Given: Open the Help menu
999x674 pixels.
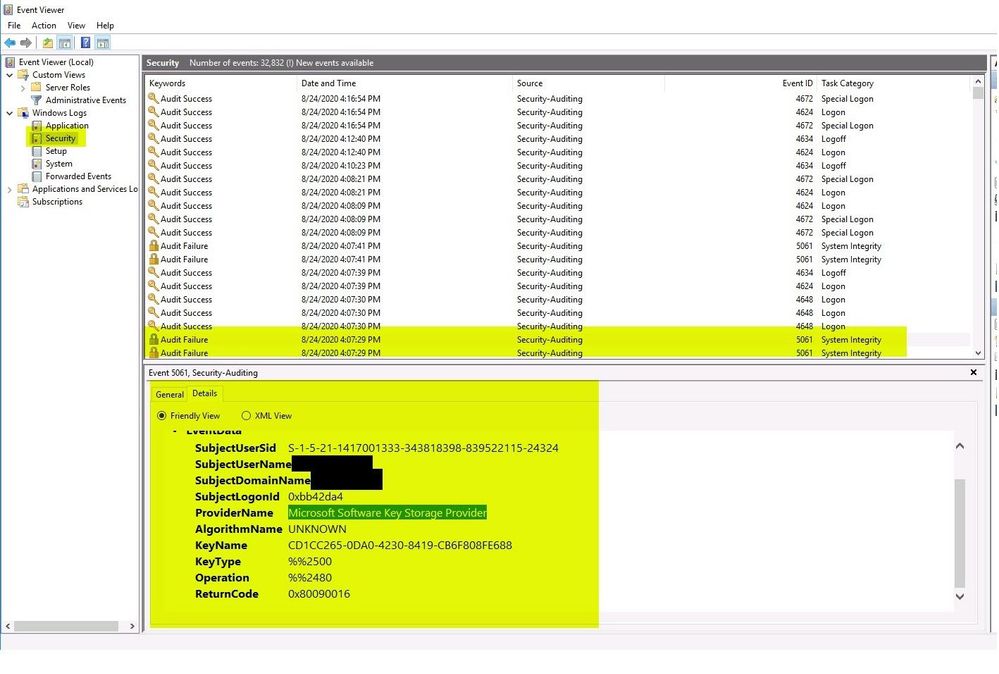Looking at the screenshot, I should [105, 25].
